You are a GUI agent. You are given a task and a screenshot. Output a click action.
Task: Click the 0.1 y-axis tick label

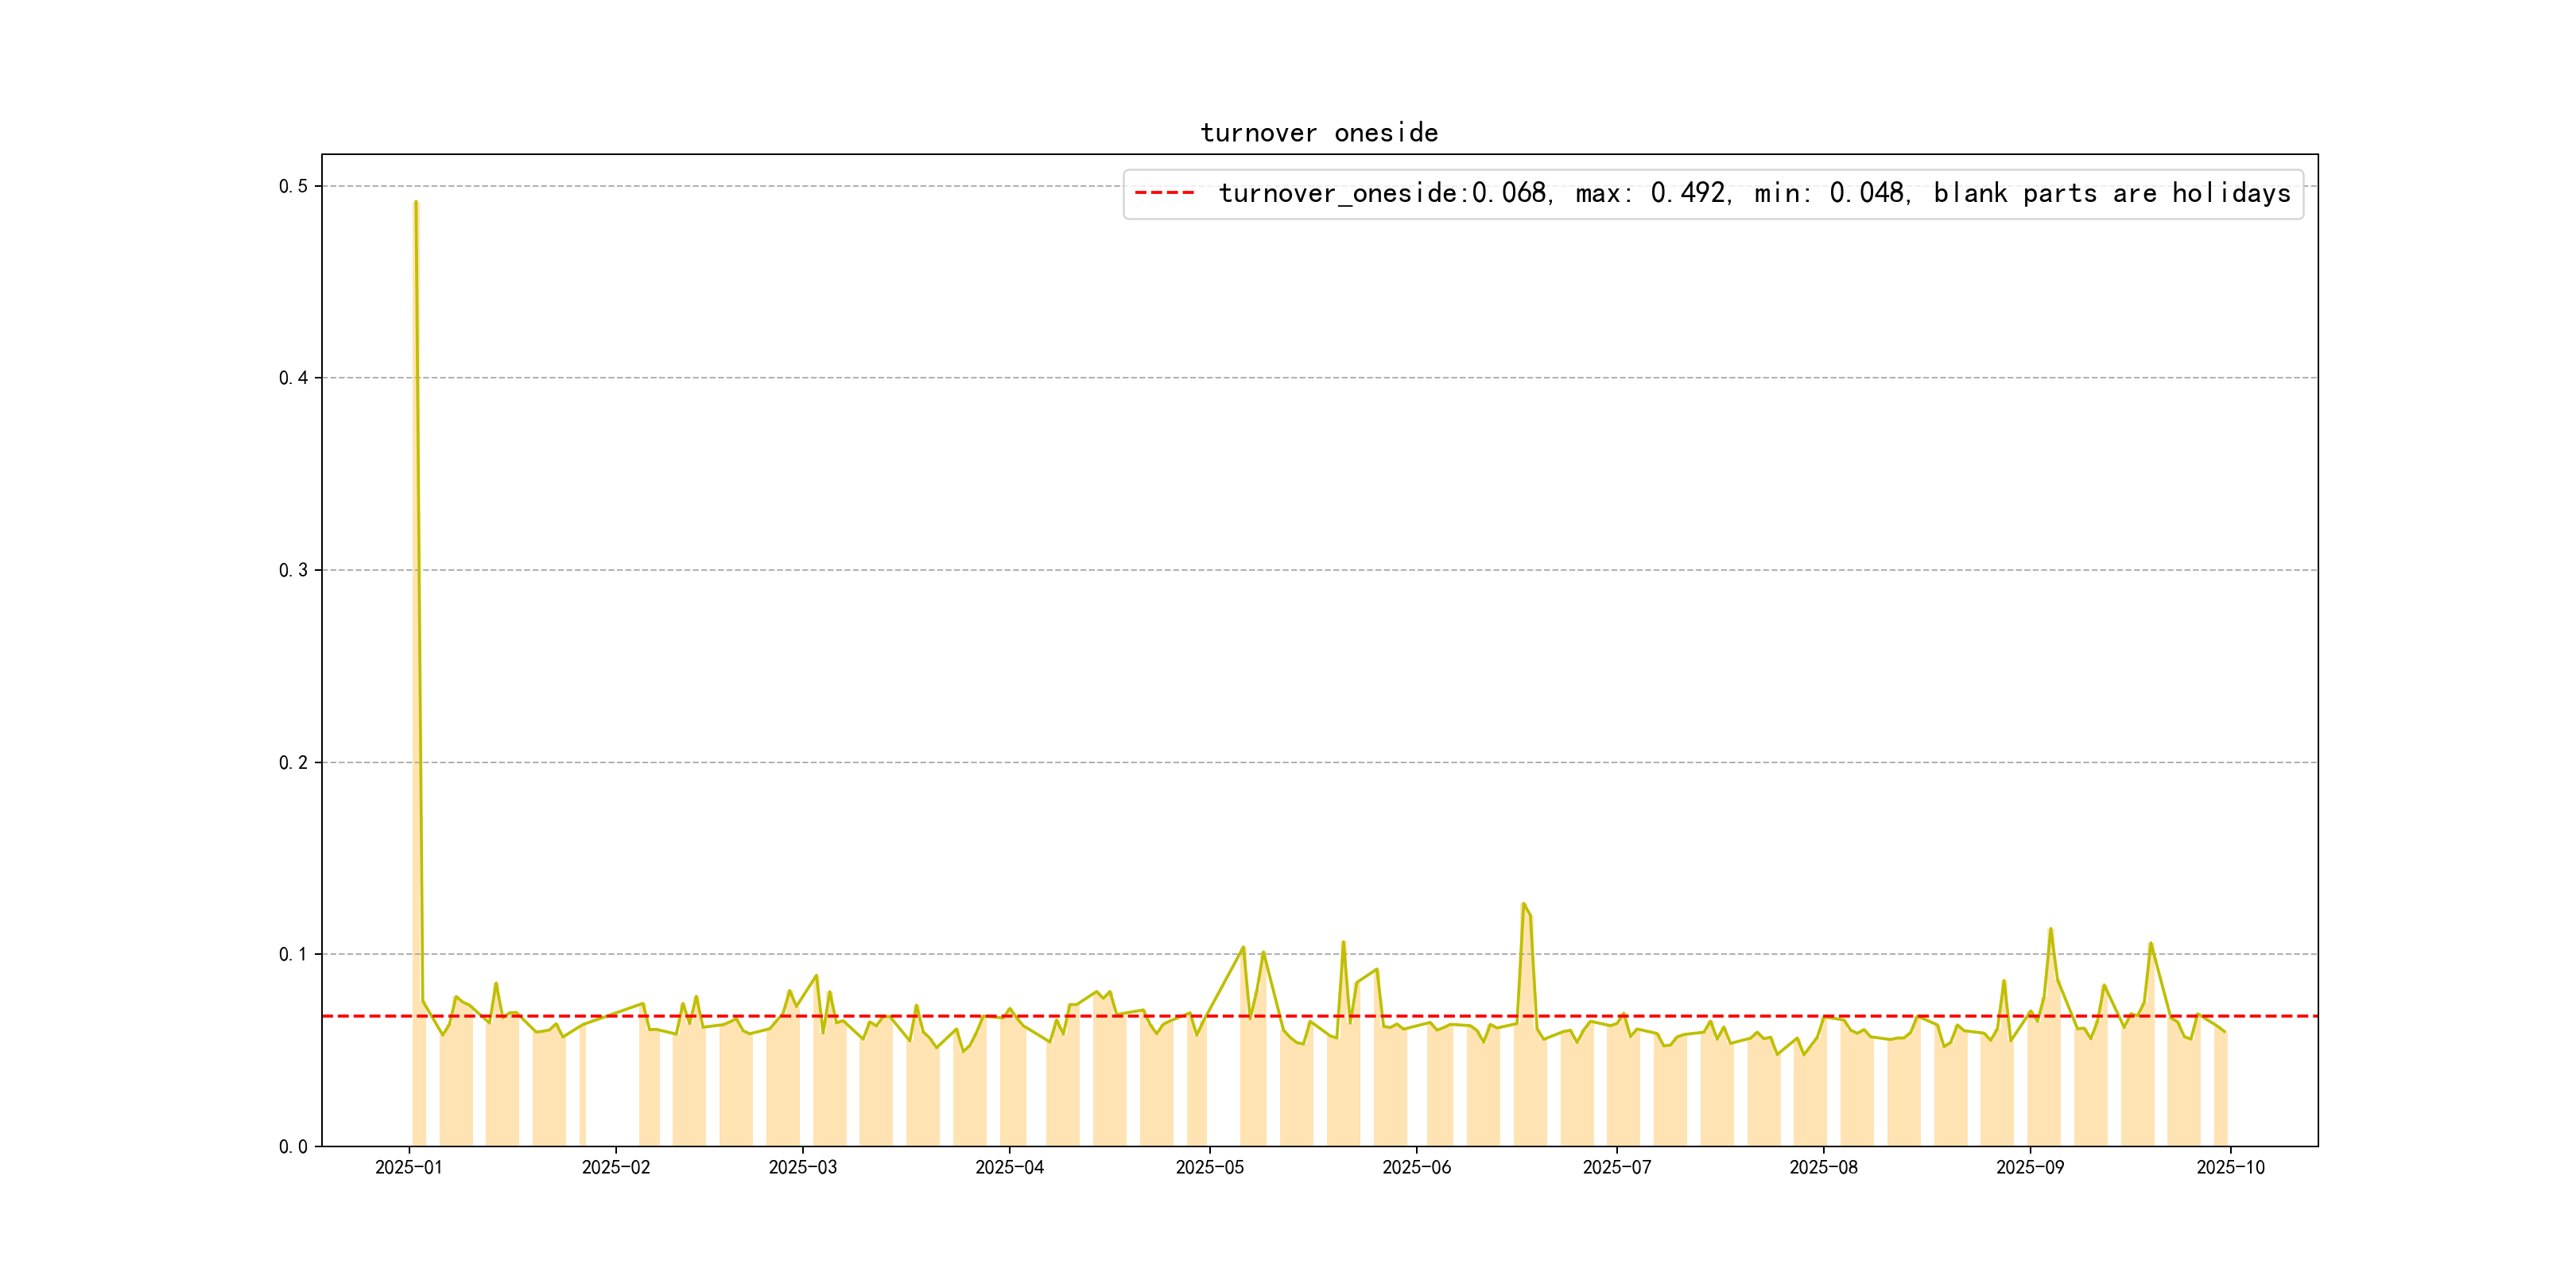(x=293, y=954)
